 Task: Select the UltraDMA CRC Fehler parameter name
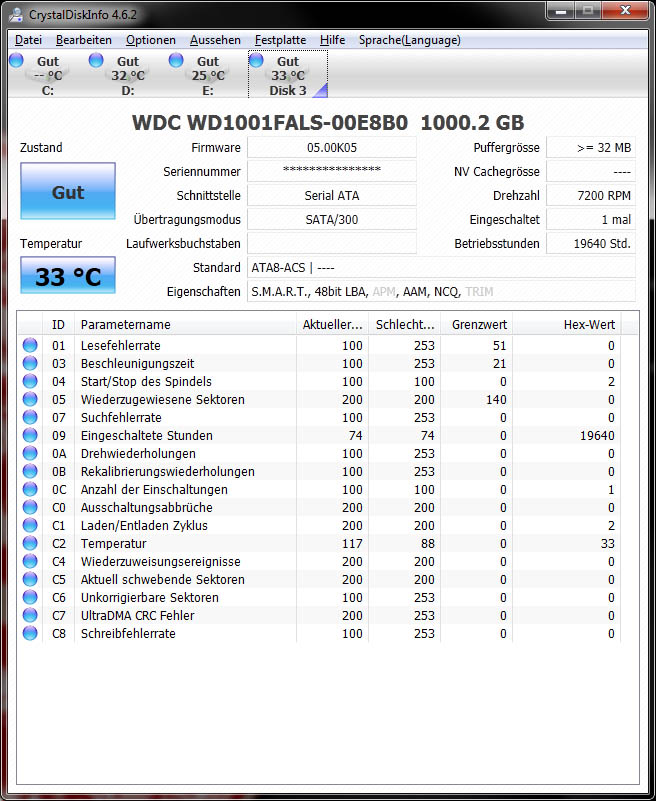pyautogui.click(x=137, y=616)
